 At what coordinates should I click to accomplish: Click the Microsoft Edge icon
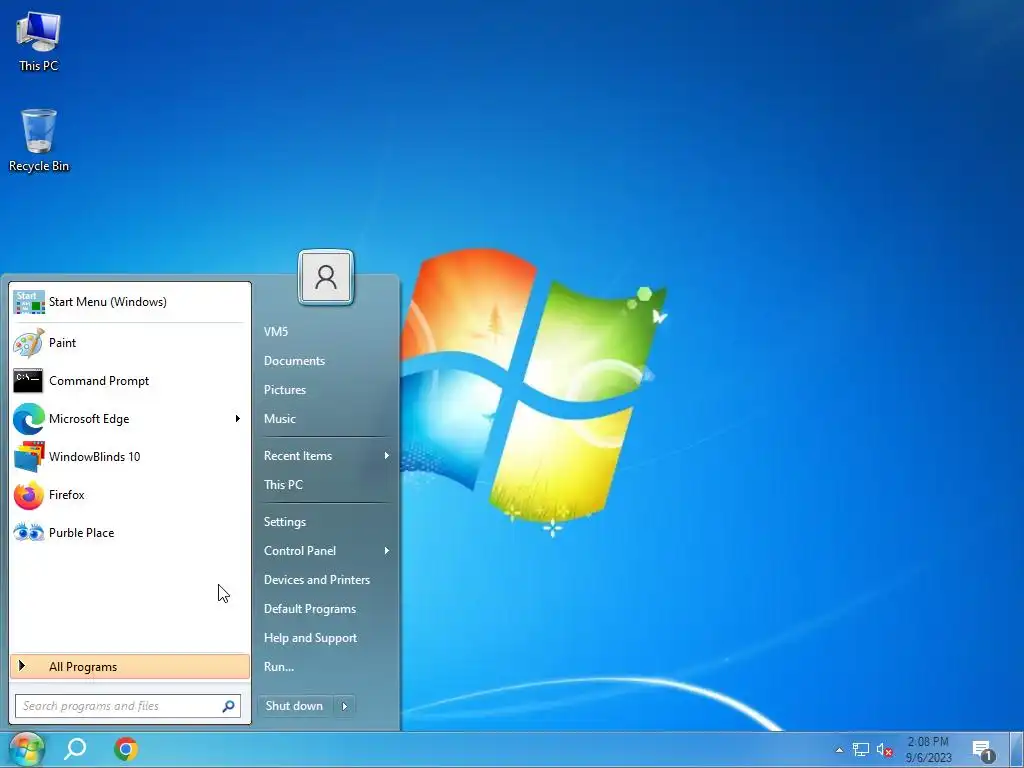pyautogui.click(x=29, y=419)
